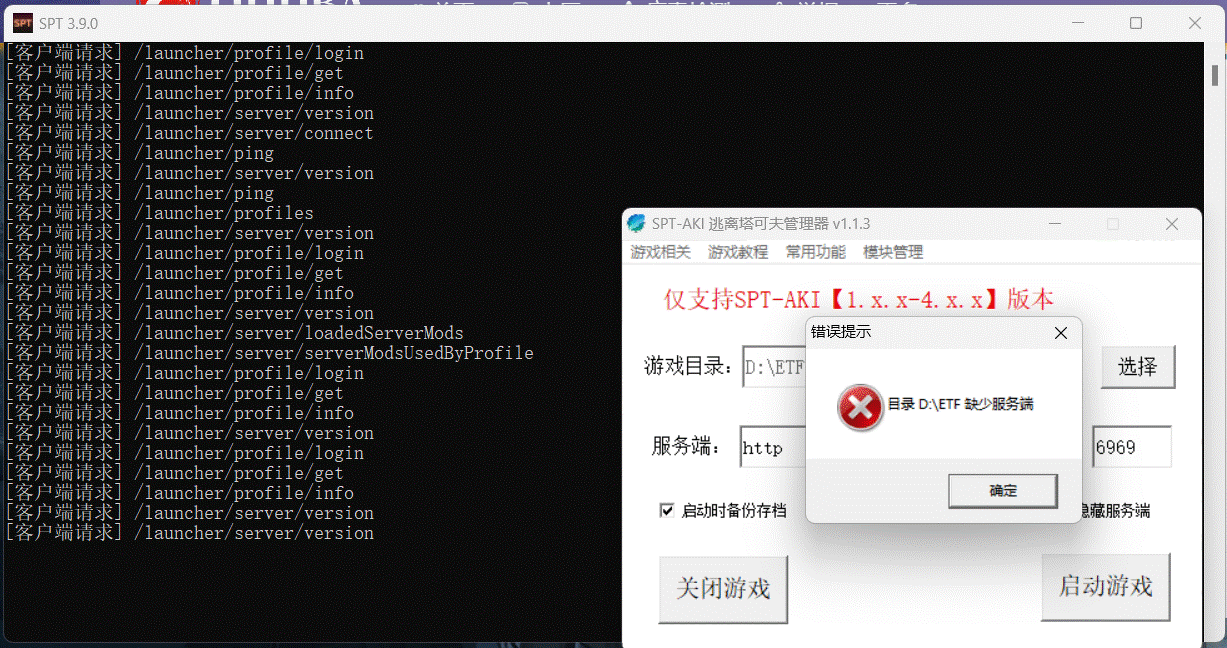Dismiss the 错误提示 dialog with its X

(x=1060, y=333)
